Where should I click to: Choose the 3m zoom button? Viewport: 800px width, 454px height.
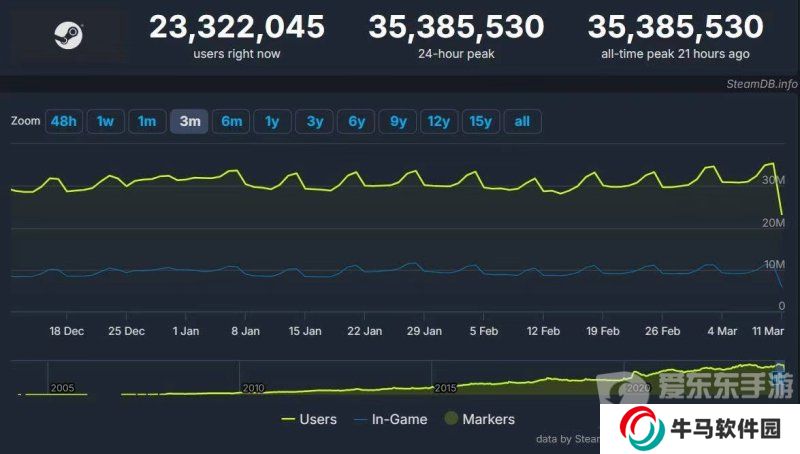pyautogui.click(x=189, y=122)
